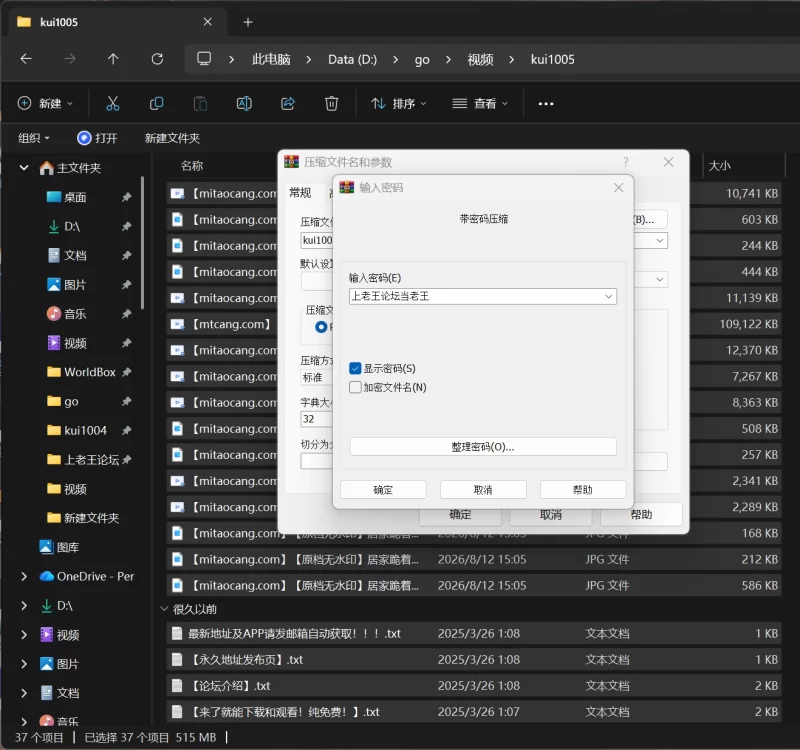Go up one folder level arrow

tap(113, 59)
